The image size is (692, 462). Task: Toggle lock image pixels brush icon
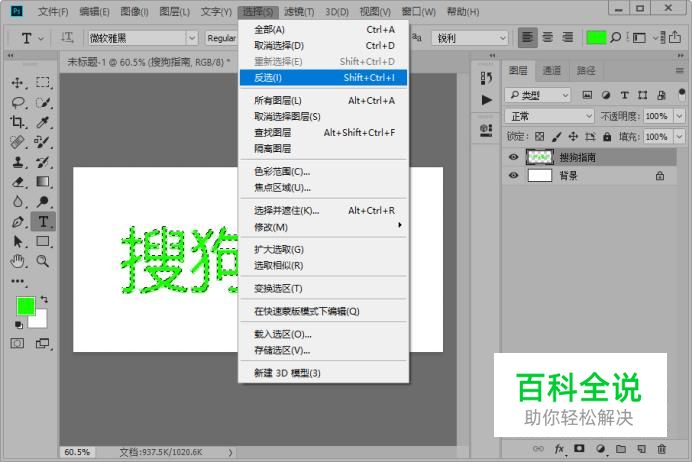556,136
